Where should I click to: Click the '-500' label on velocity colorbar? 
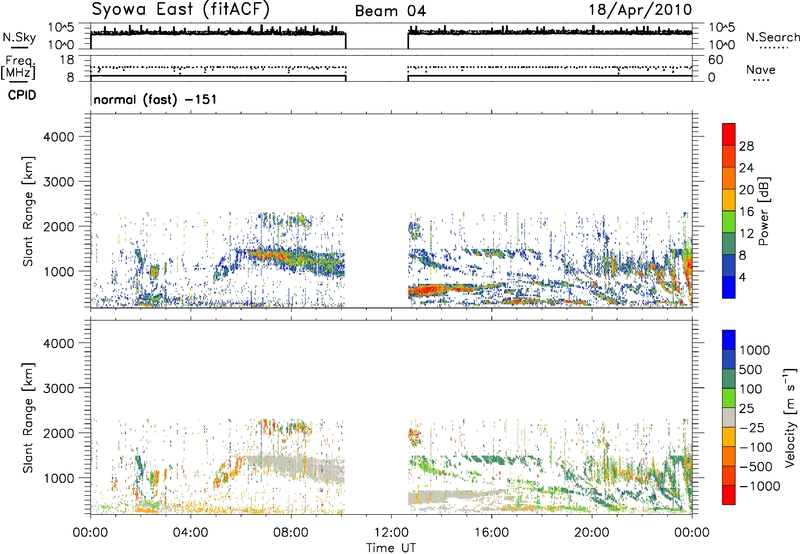[756, 466]
